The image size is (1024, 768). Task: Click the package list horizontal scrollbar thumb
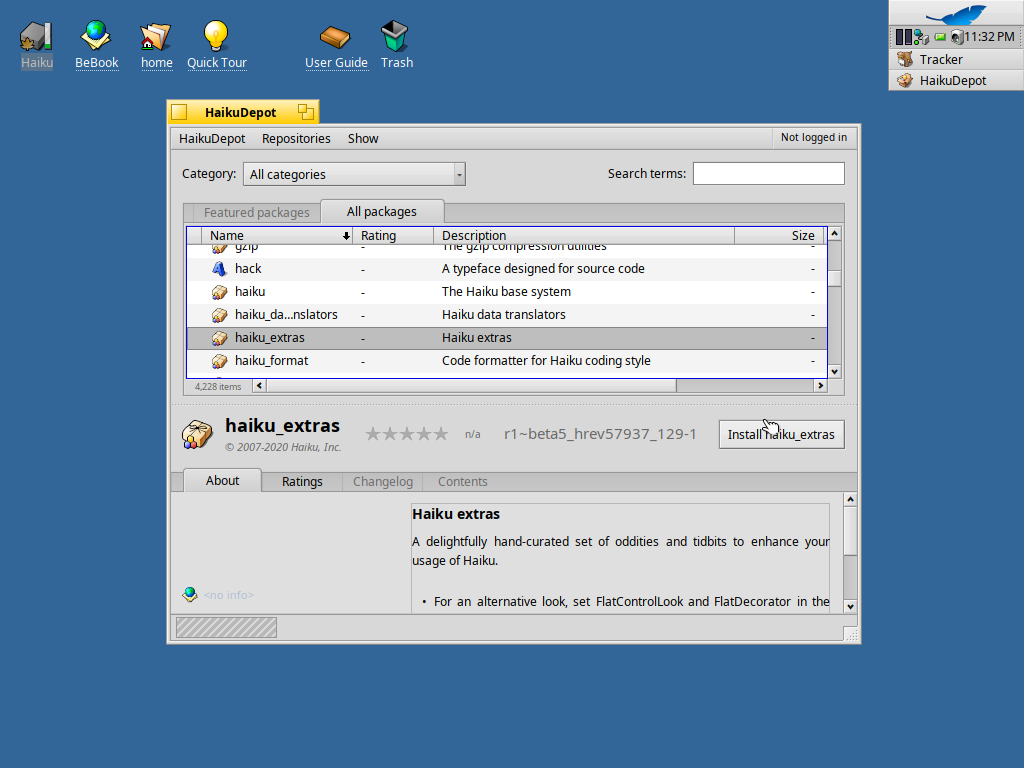[471, 386]
